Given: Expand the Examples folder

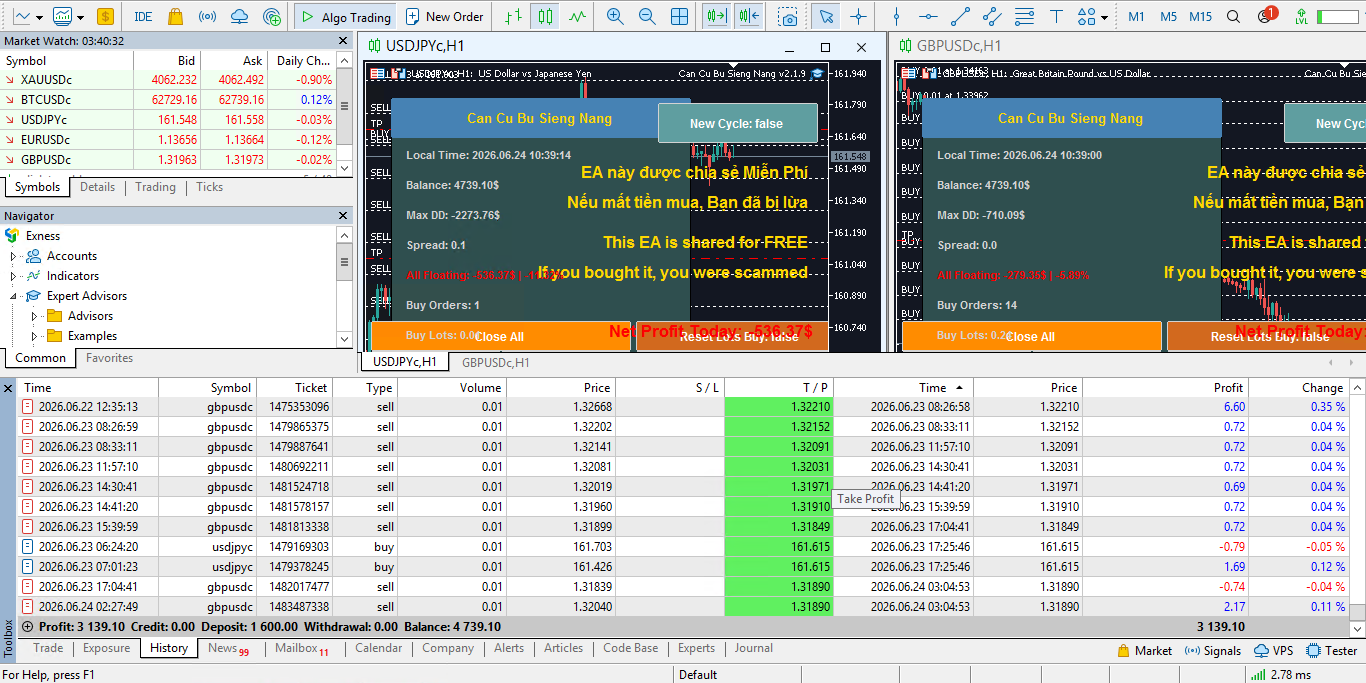Looking at the screenshot, I should (34, 336).
